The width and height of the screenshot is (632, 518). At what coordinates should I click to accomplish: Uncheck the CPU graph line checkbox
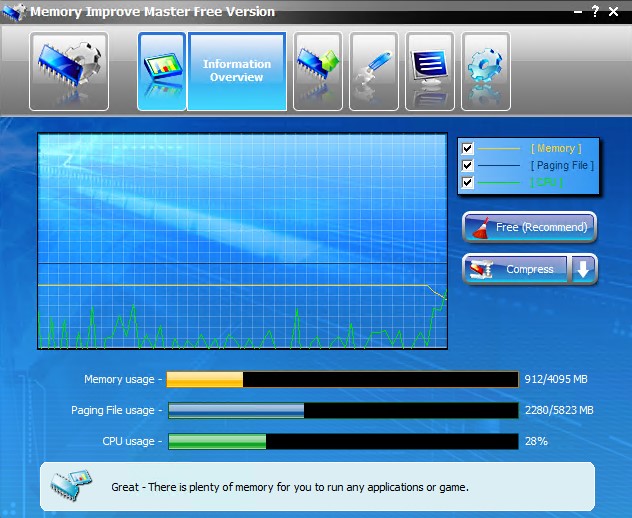coord(467,182)
